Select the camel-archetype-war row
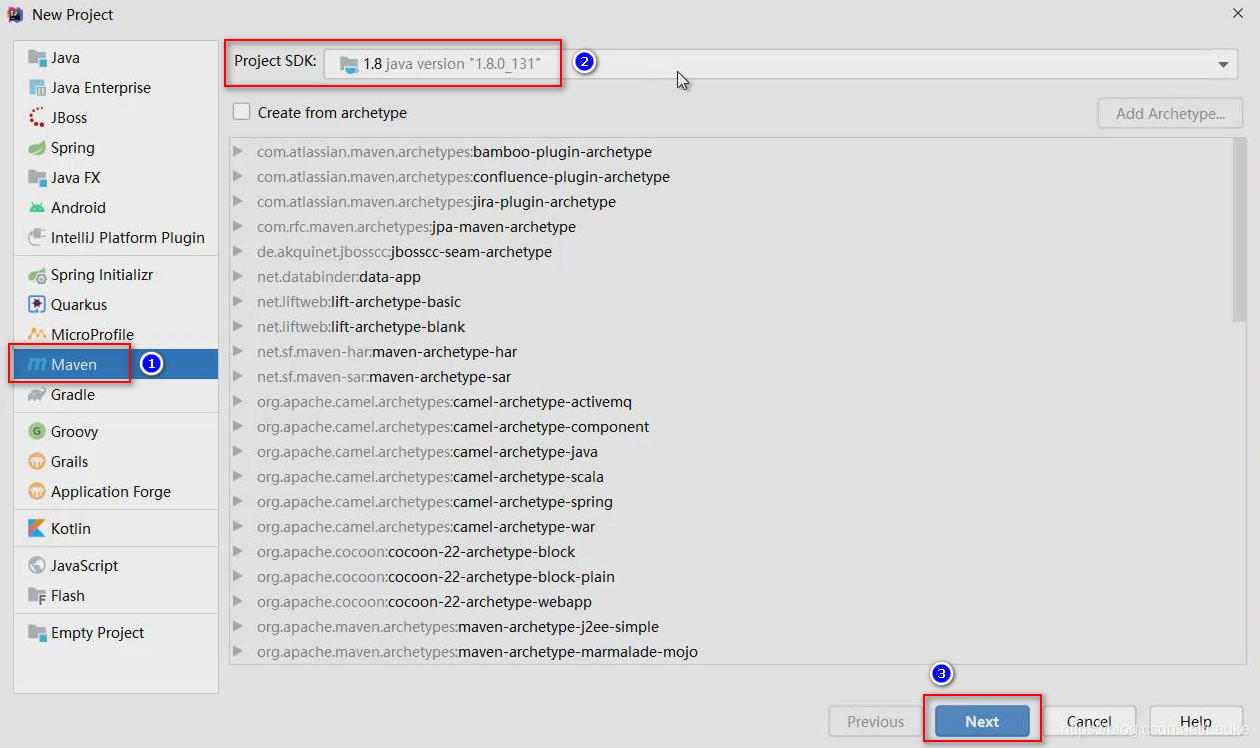 tap(731, 527)
